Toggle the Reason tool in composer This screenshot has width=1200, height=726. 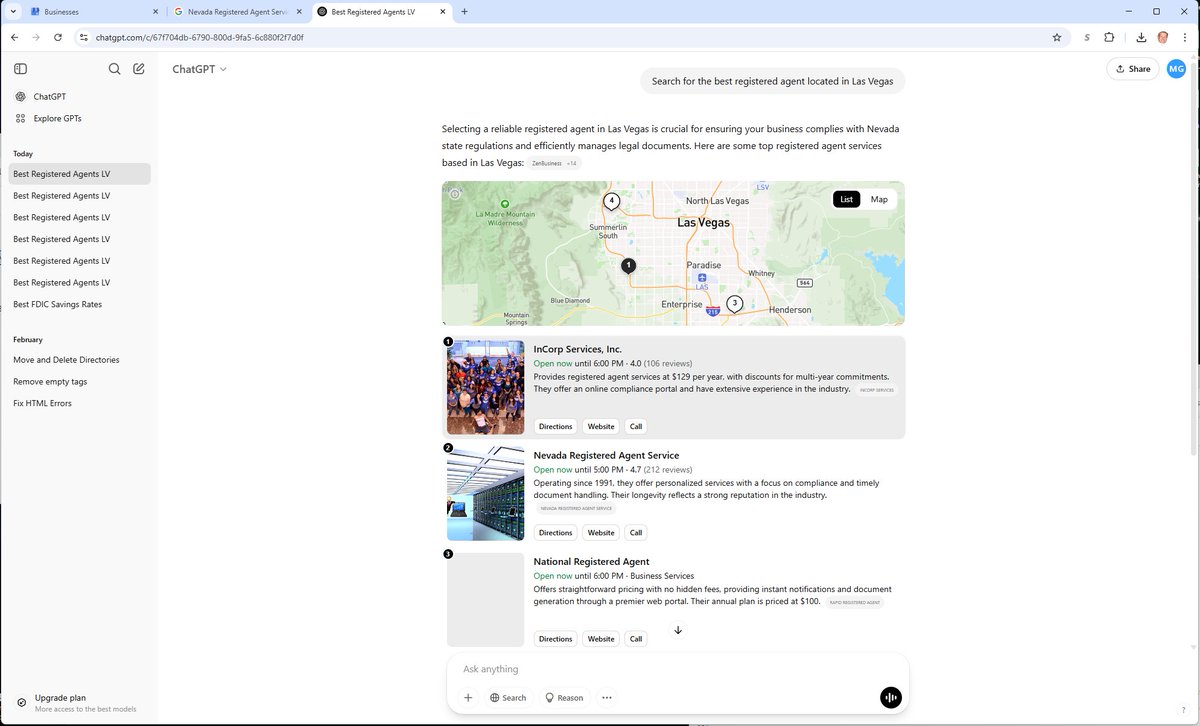(x=564, y=698)
